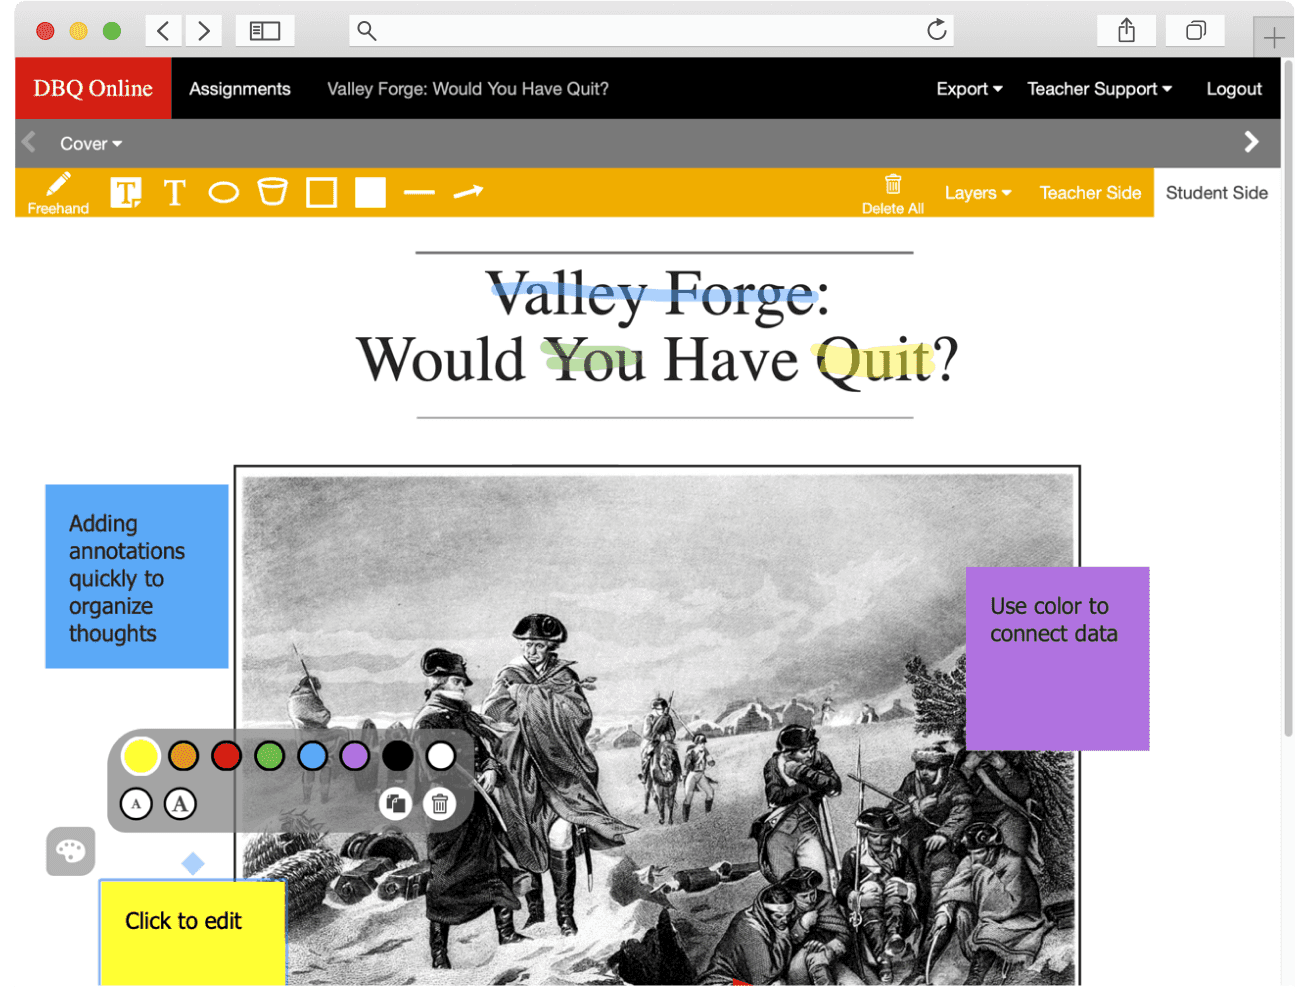Viewport: 1295px width, 987px height.
Task: Switch to Teacher Side tab
Action: coord(1090,193)
